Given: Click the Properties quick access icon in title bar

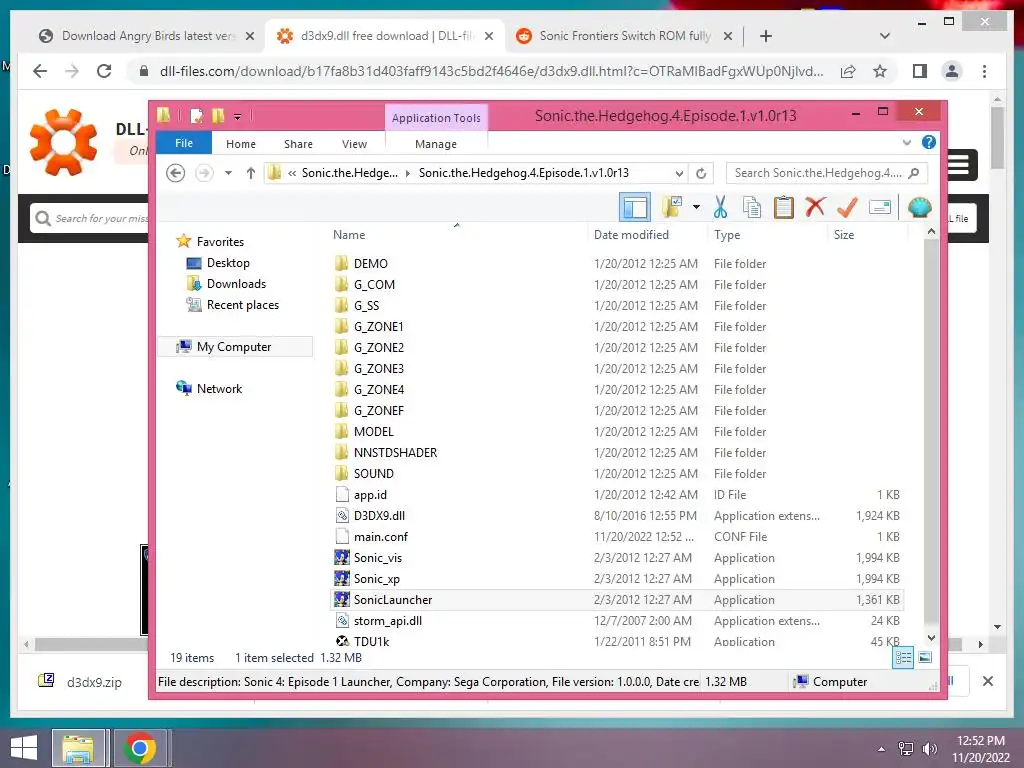Looking at the screenshot, I should tap(196, 116).
